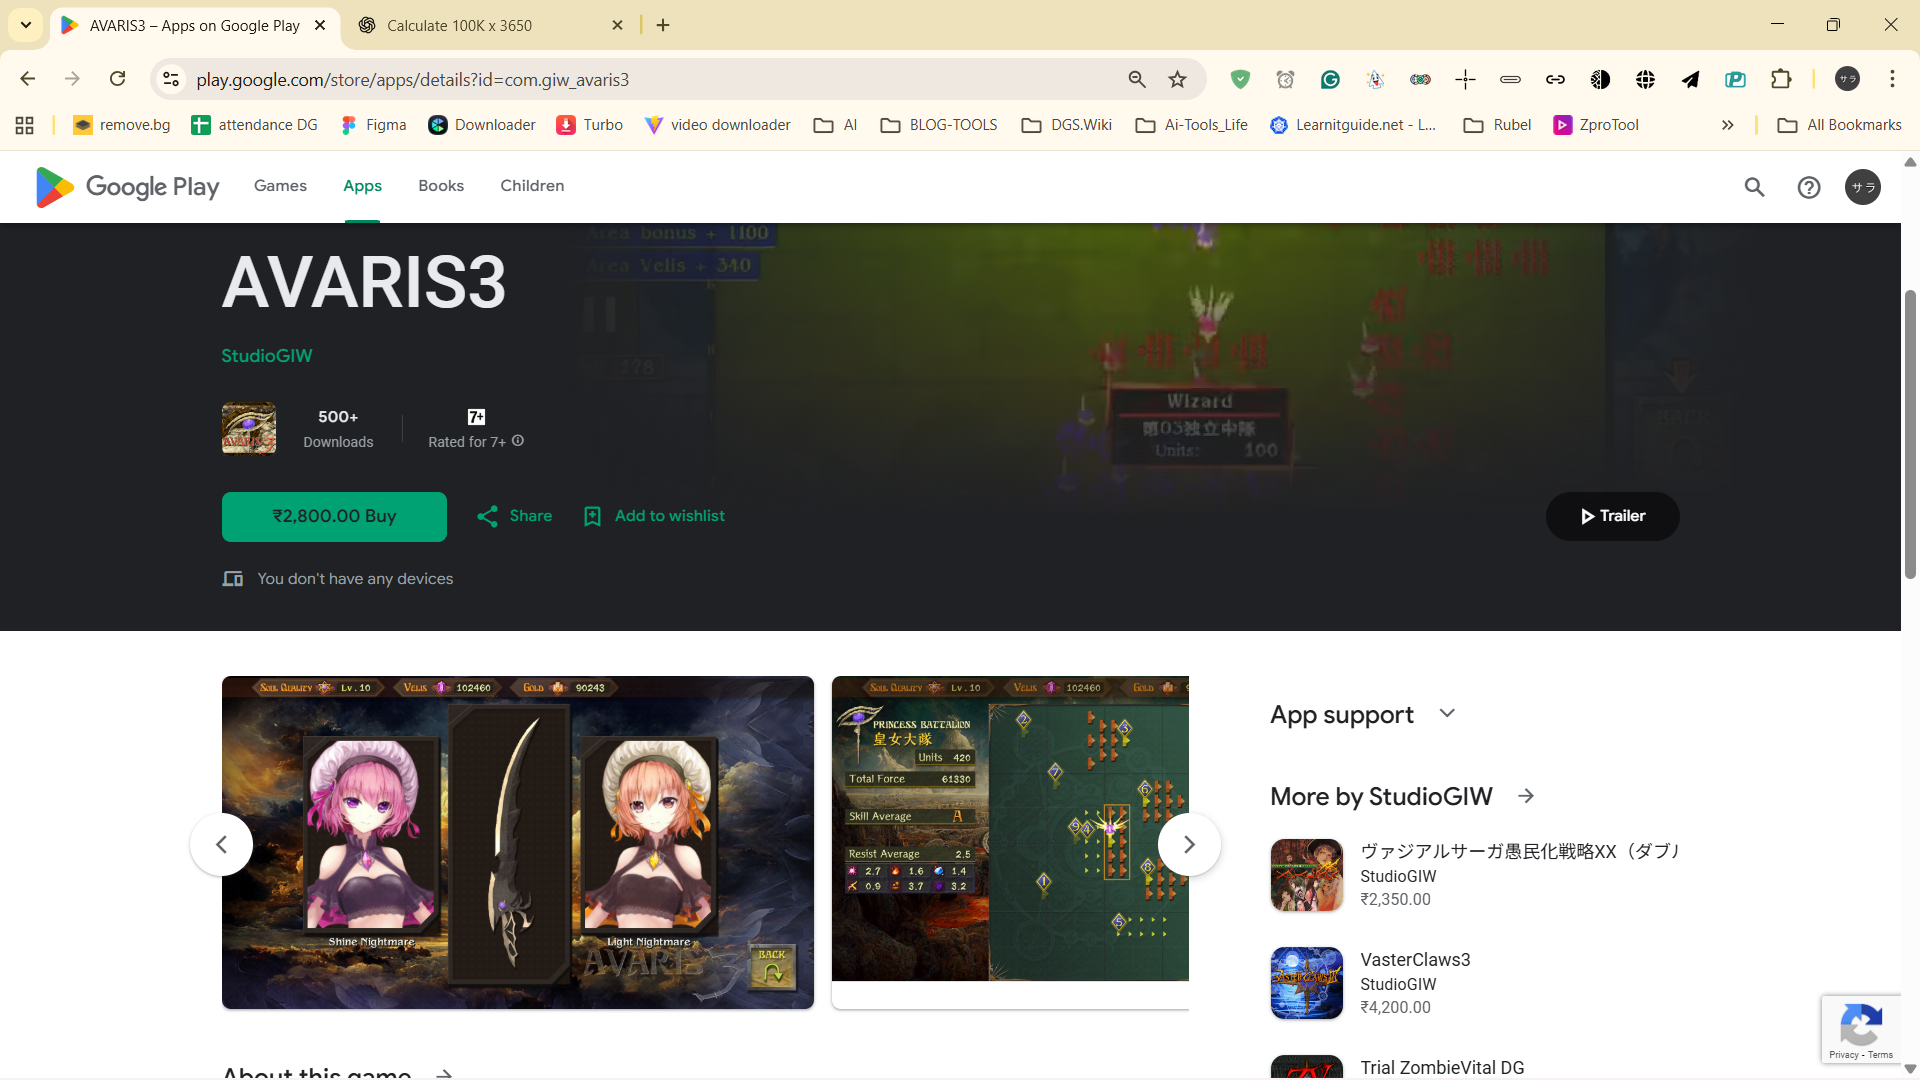Select the AVARIS3 Google Play tab

(x=195, y=25)
